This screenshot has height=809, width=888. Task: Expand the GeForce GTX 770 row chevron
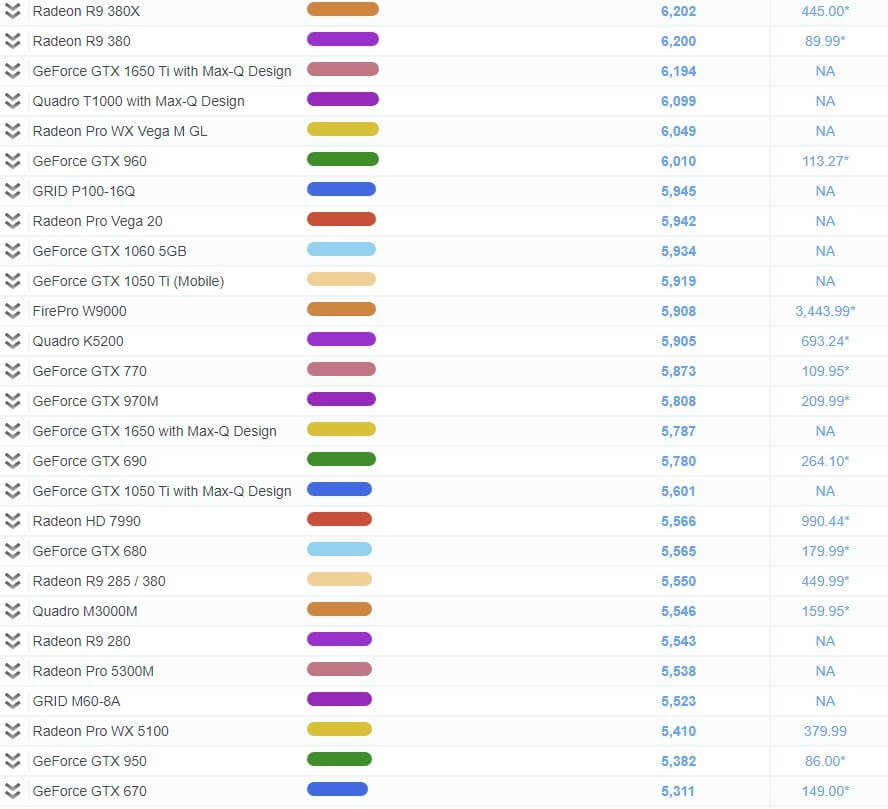point(12,371)
